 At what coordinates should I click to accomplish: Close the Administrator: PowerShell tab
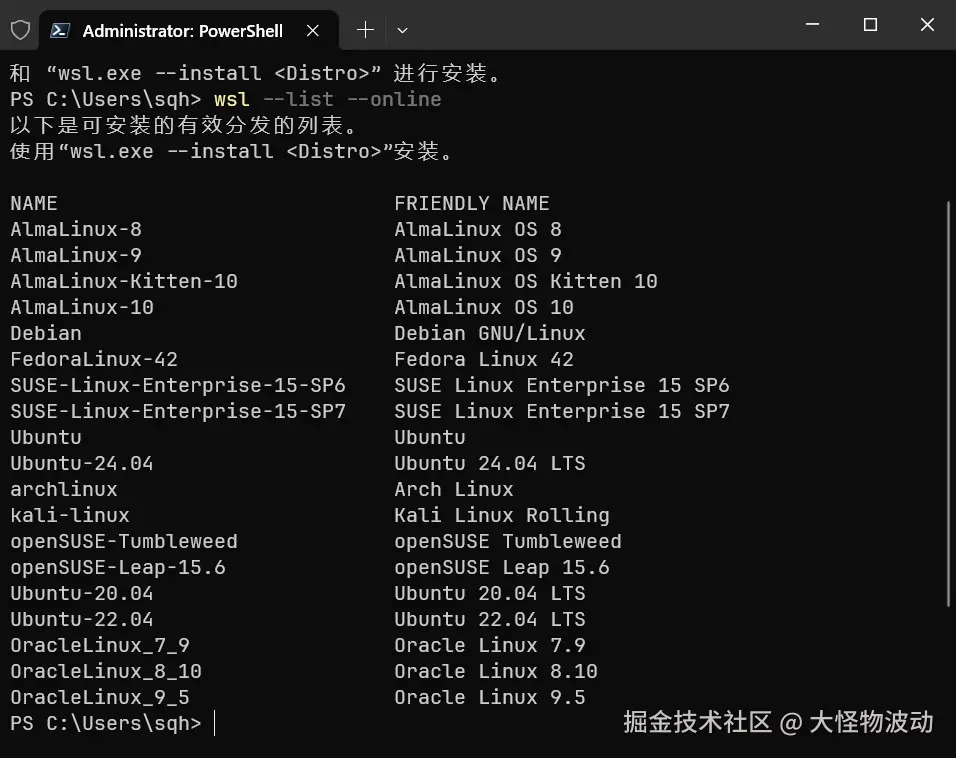click(x=313, y=30)
